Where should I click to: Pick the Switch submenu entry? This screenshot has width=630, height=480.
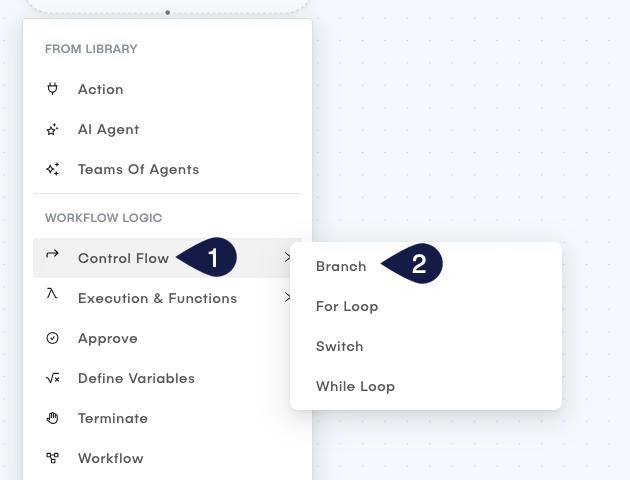(340, 346)
